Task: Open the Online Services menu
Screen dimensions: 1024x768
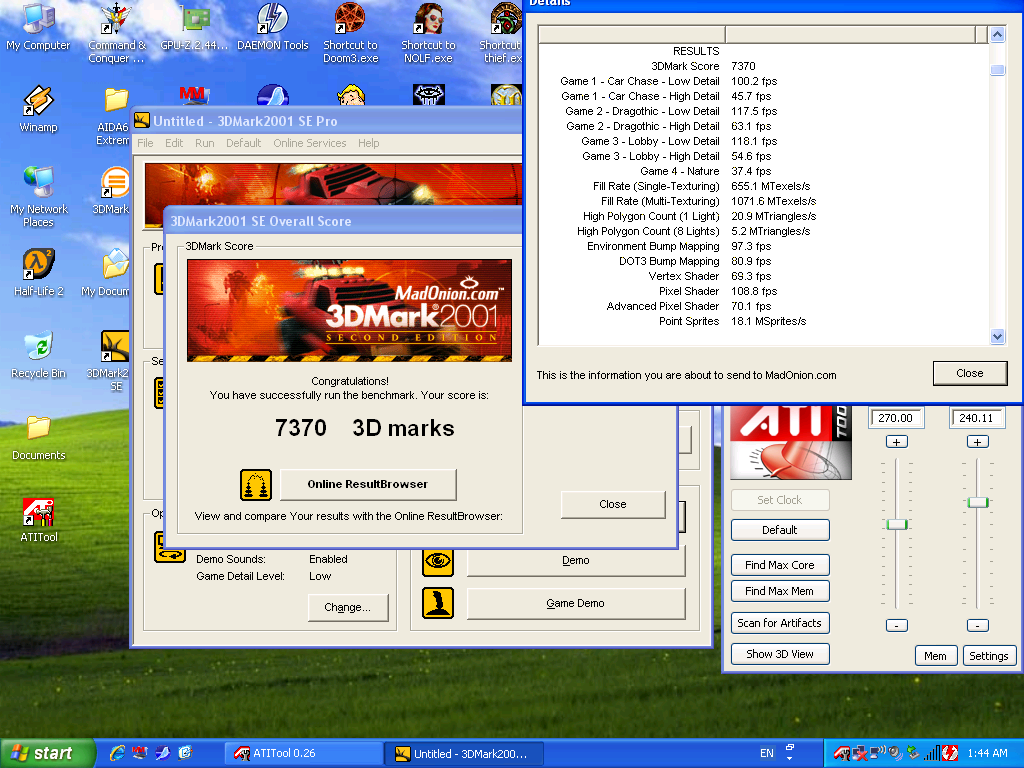Action: (x=310, y=143)
